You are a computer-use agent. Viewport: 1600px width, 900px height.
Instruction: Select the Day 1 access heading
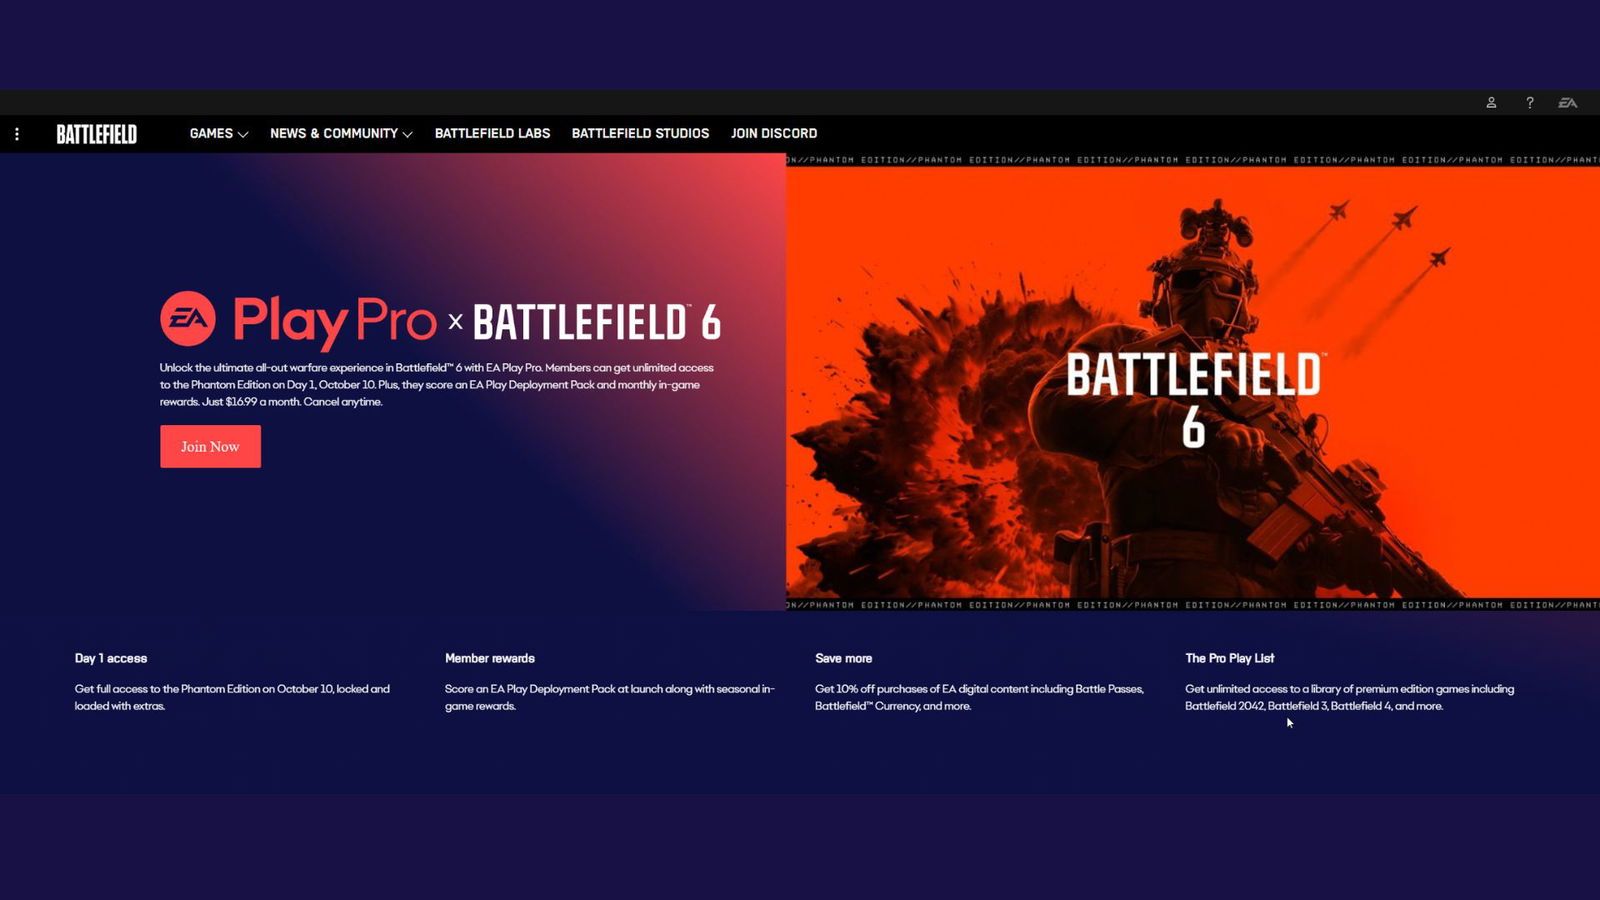click(x=111, y=658)
